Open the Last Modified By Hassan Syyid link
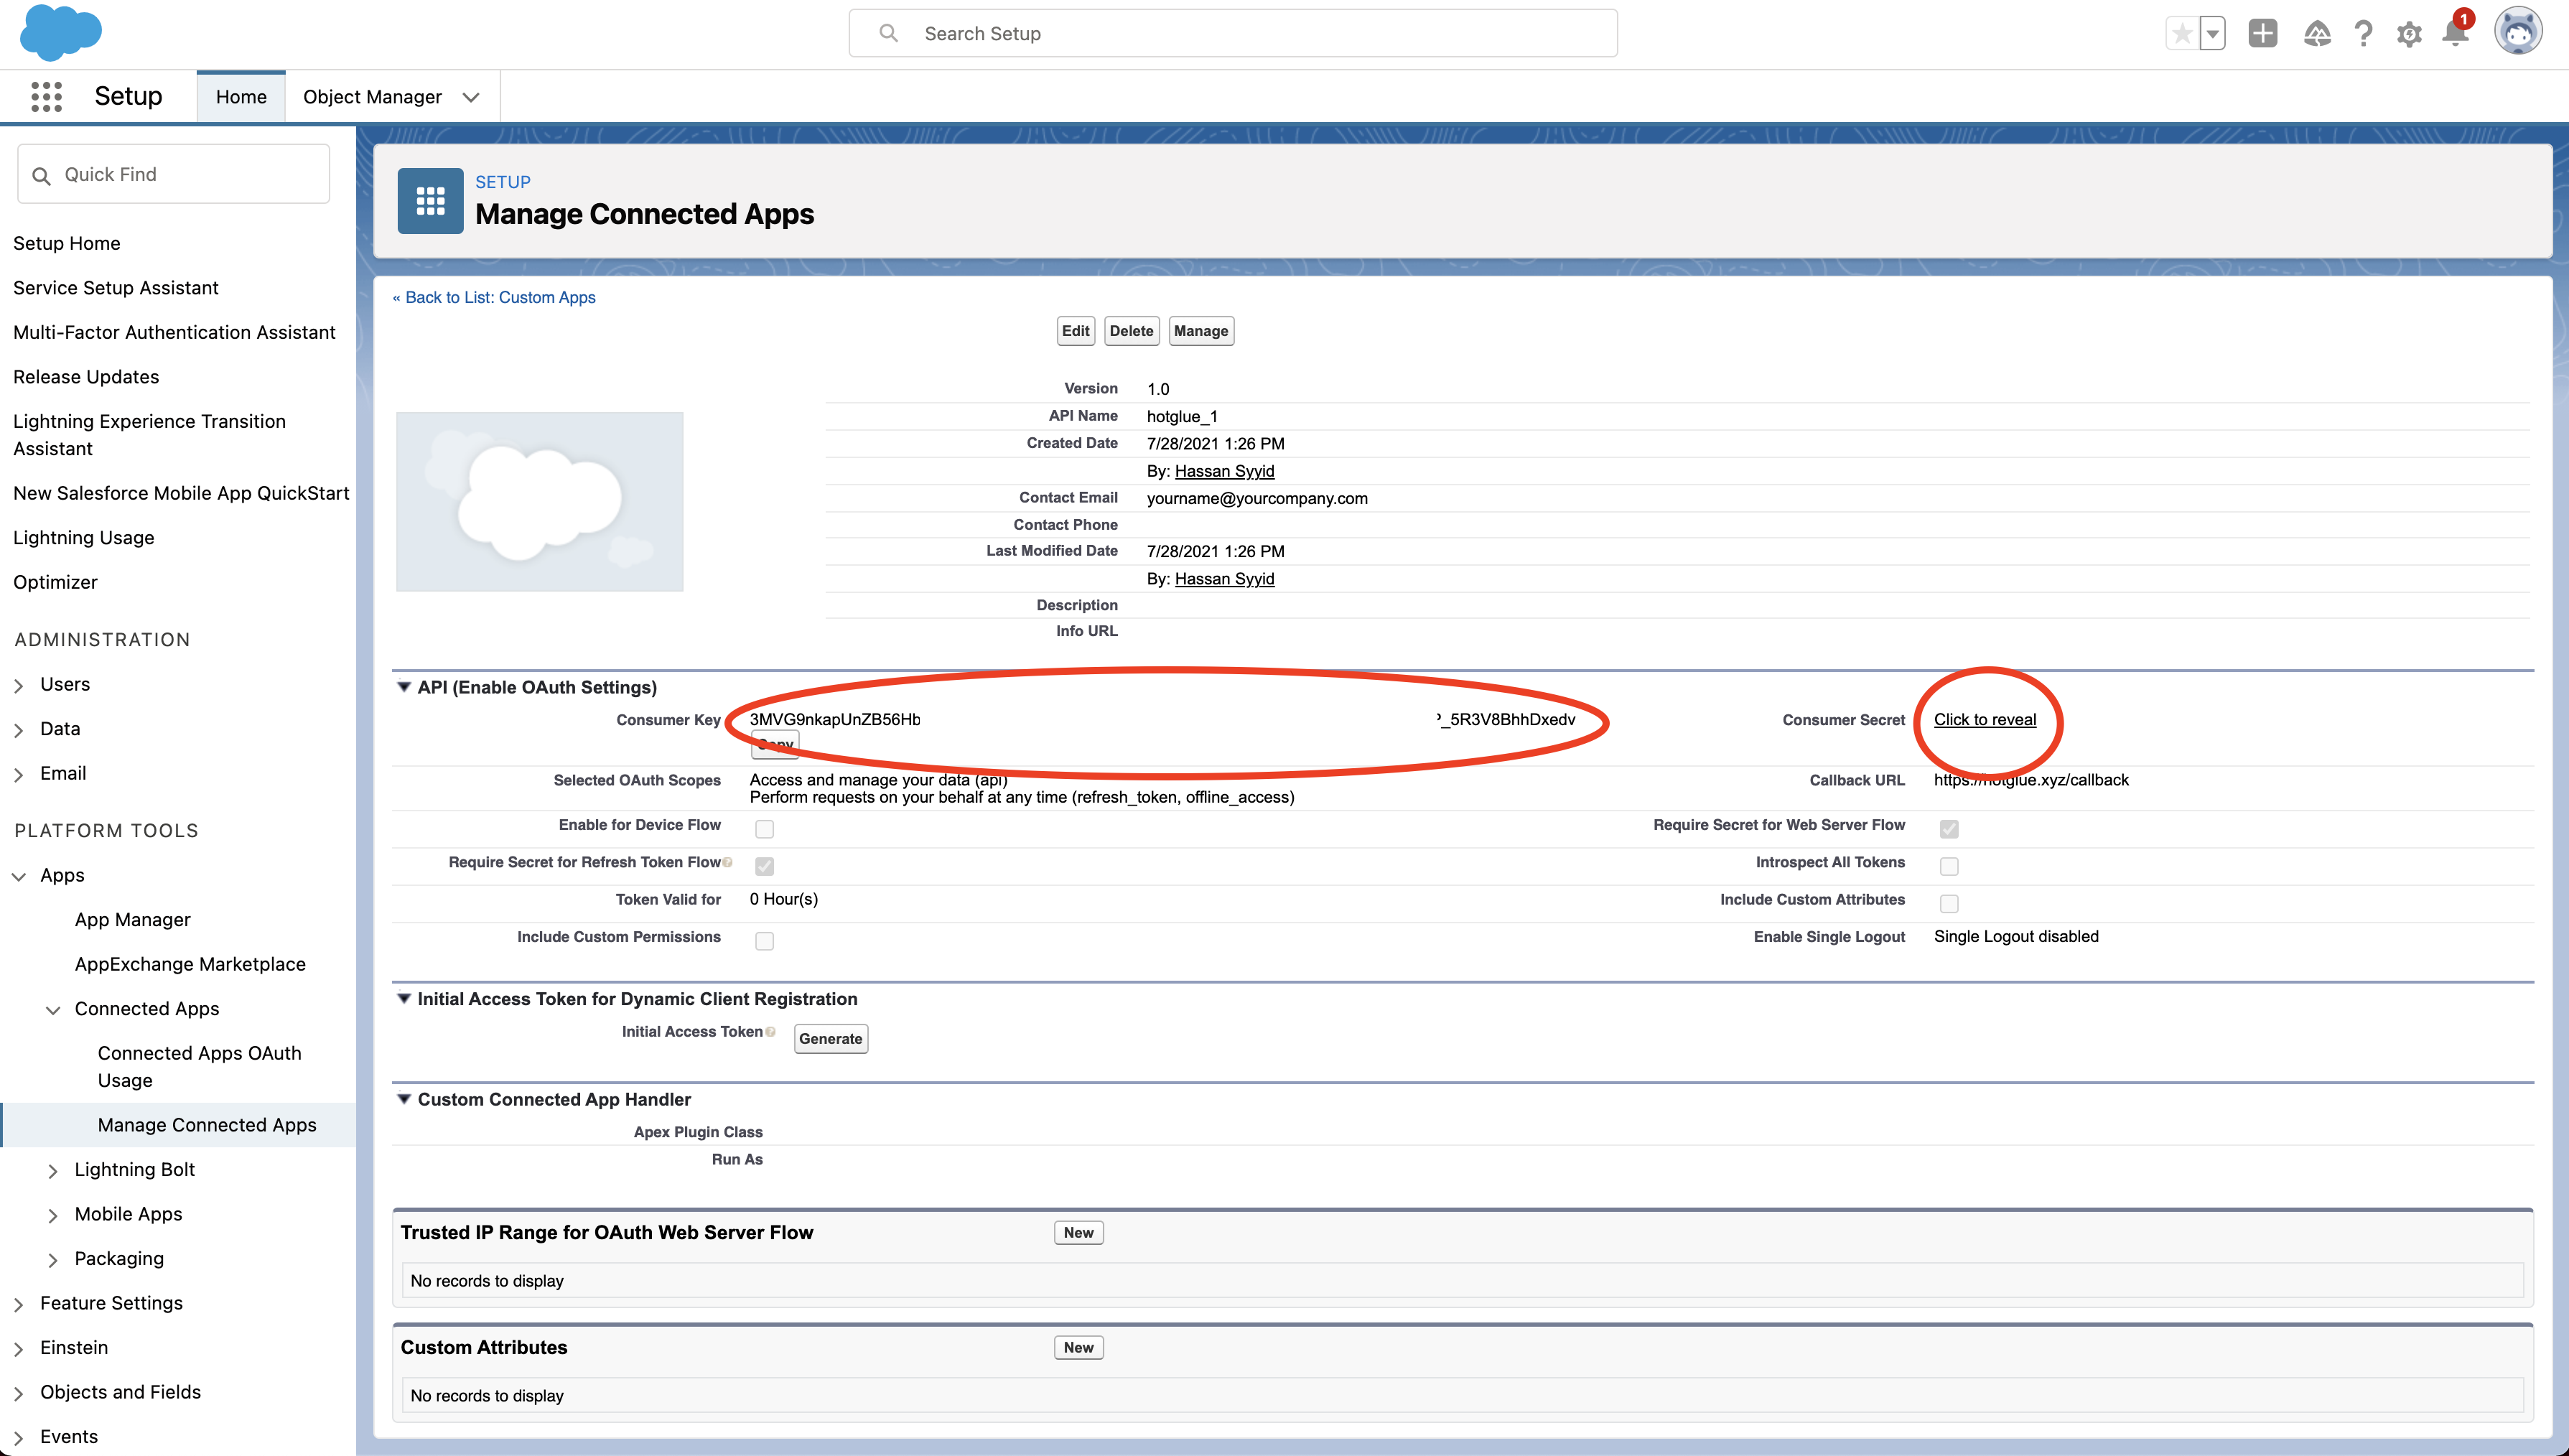The width and height of the screenshot is (2569, 1456). pos(1224,579)
